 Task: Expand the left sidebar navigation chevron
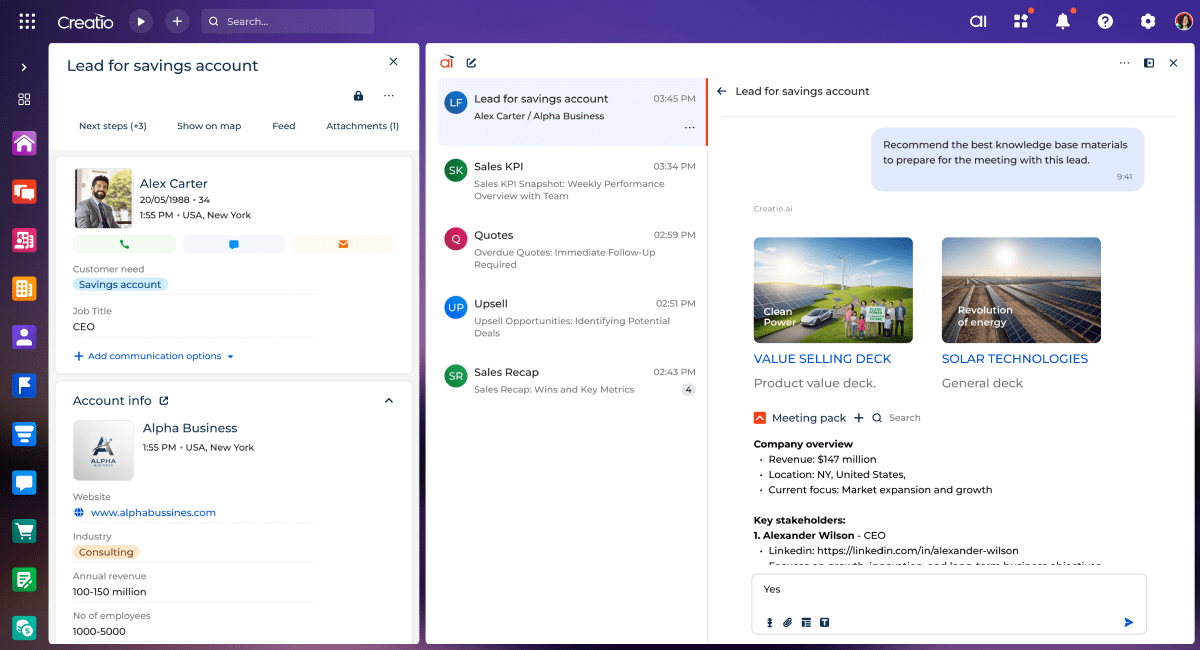tap(24, 67)
